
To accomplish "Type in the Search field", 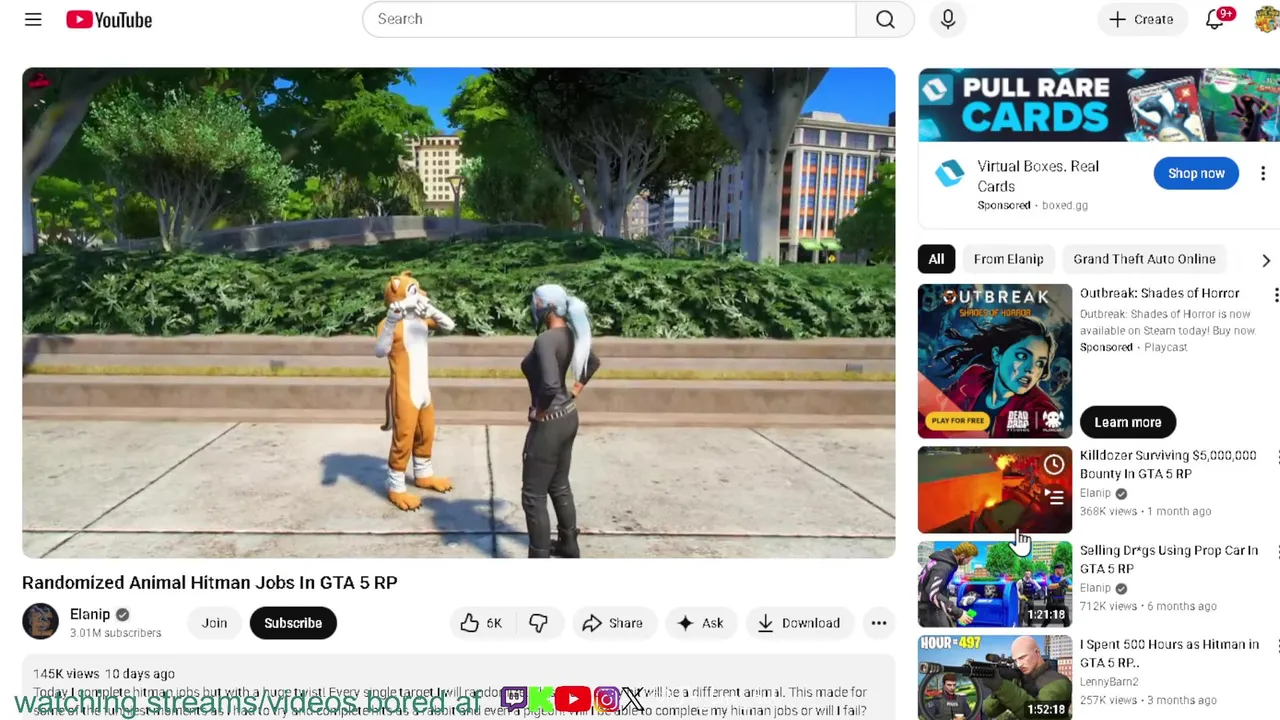I will click(x=609, y=19).
